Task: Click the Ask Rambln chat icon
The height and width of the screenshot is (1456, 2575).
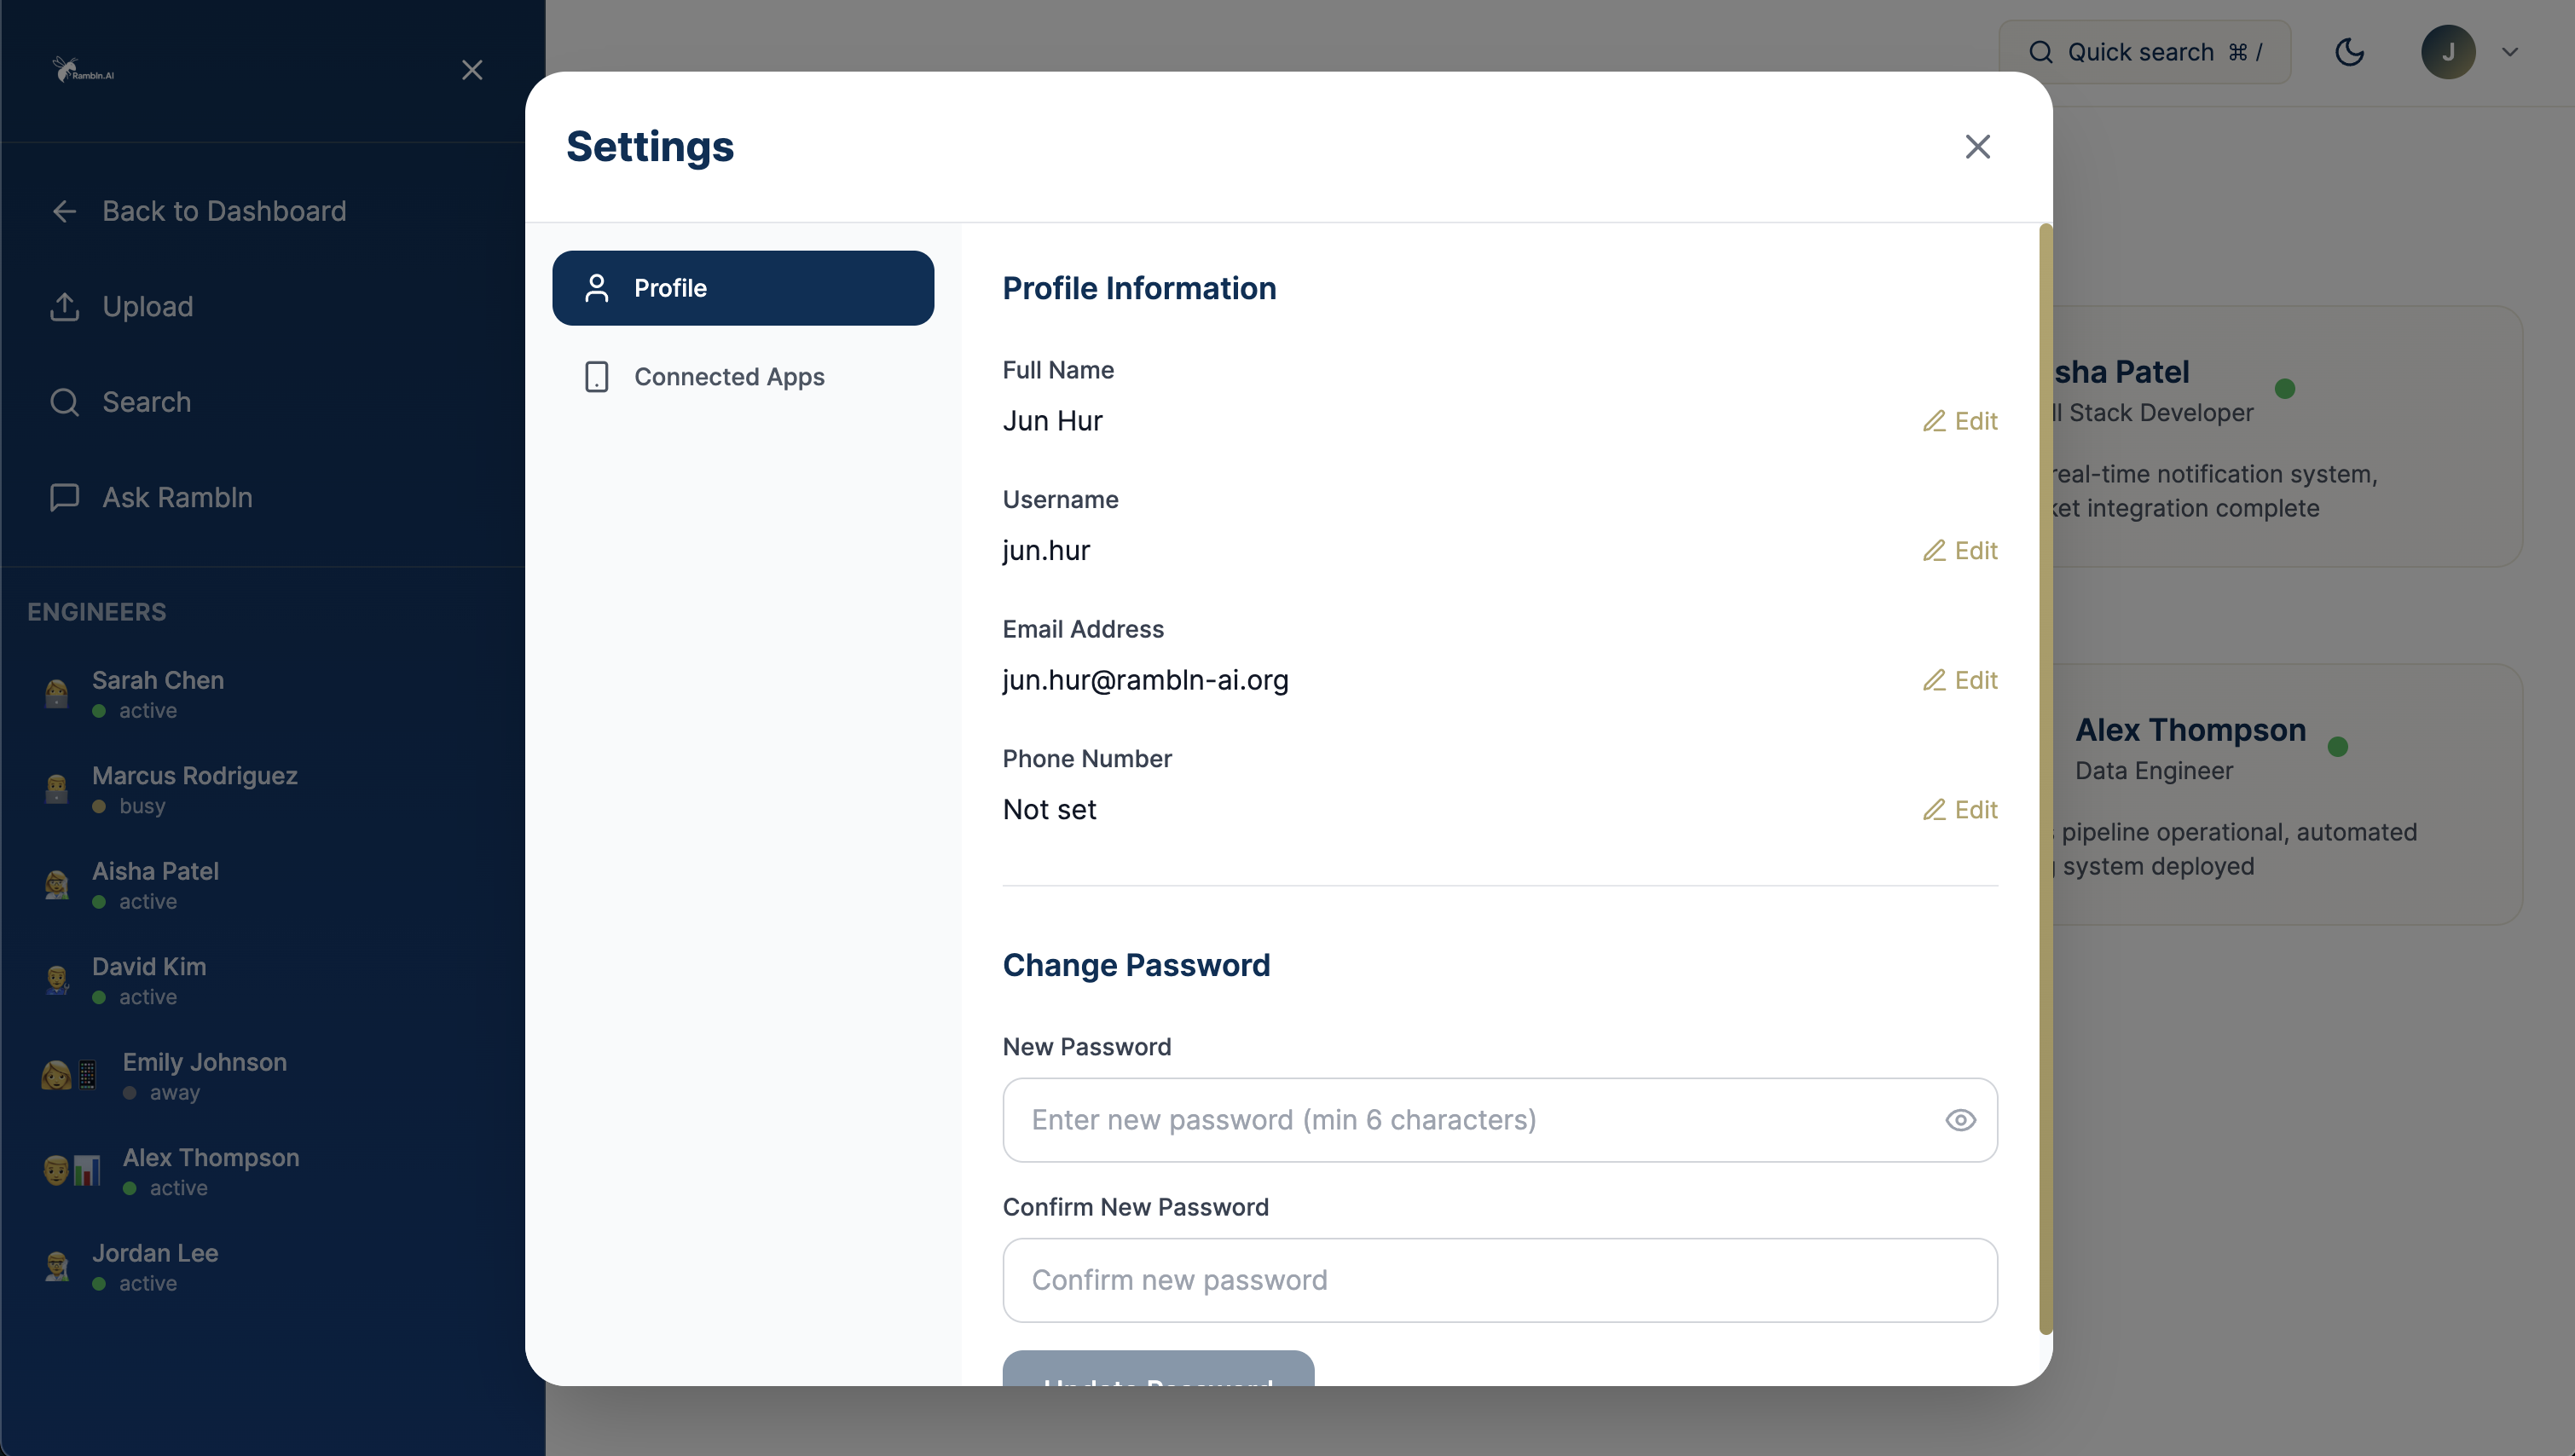Action: 64,497
